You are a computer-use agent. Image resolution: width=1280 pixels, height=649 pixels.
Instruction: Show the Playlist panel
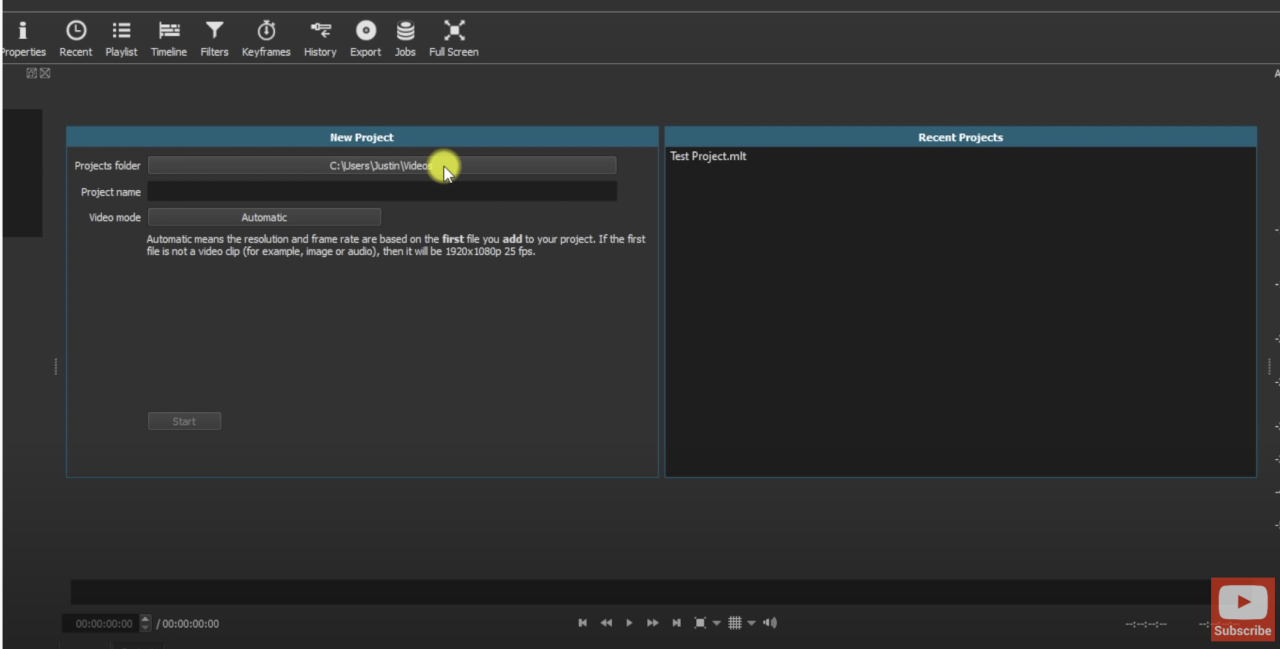(x=121, y=37)
